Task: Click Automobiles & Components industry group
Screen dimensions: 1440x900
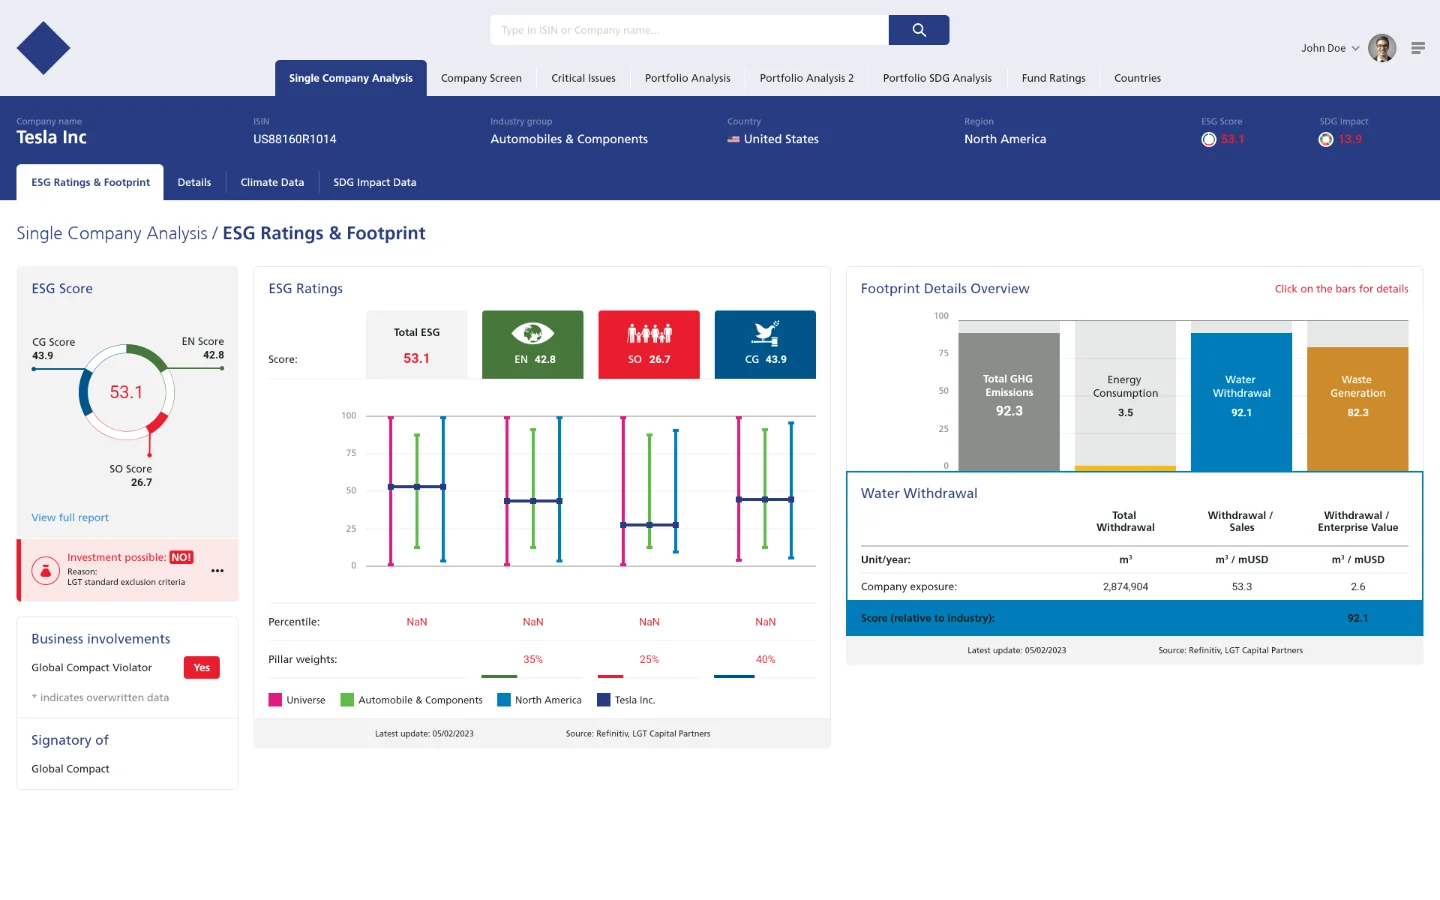Action: tap(569, 139)
